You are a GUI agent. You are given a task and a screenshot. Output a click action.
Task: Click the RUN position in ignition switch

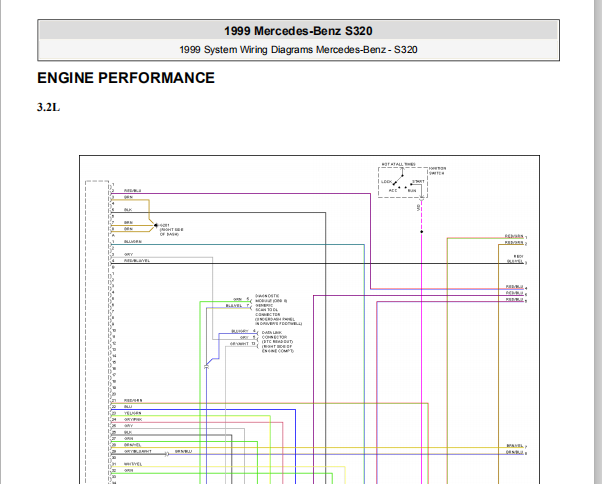(x=412, y=191)
